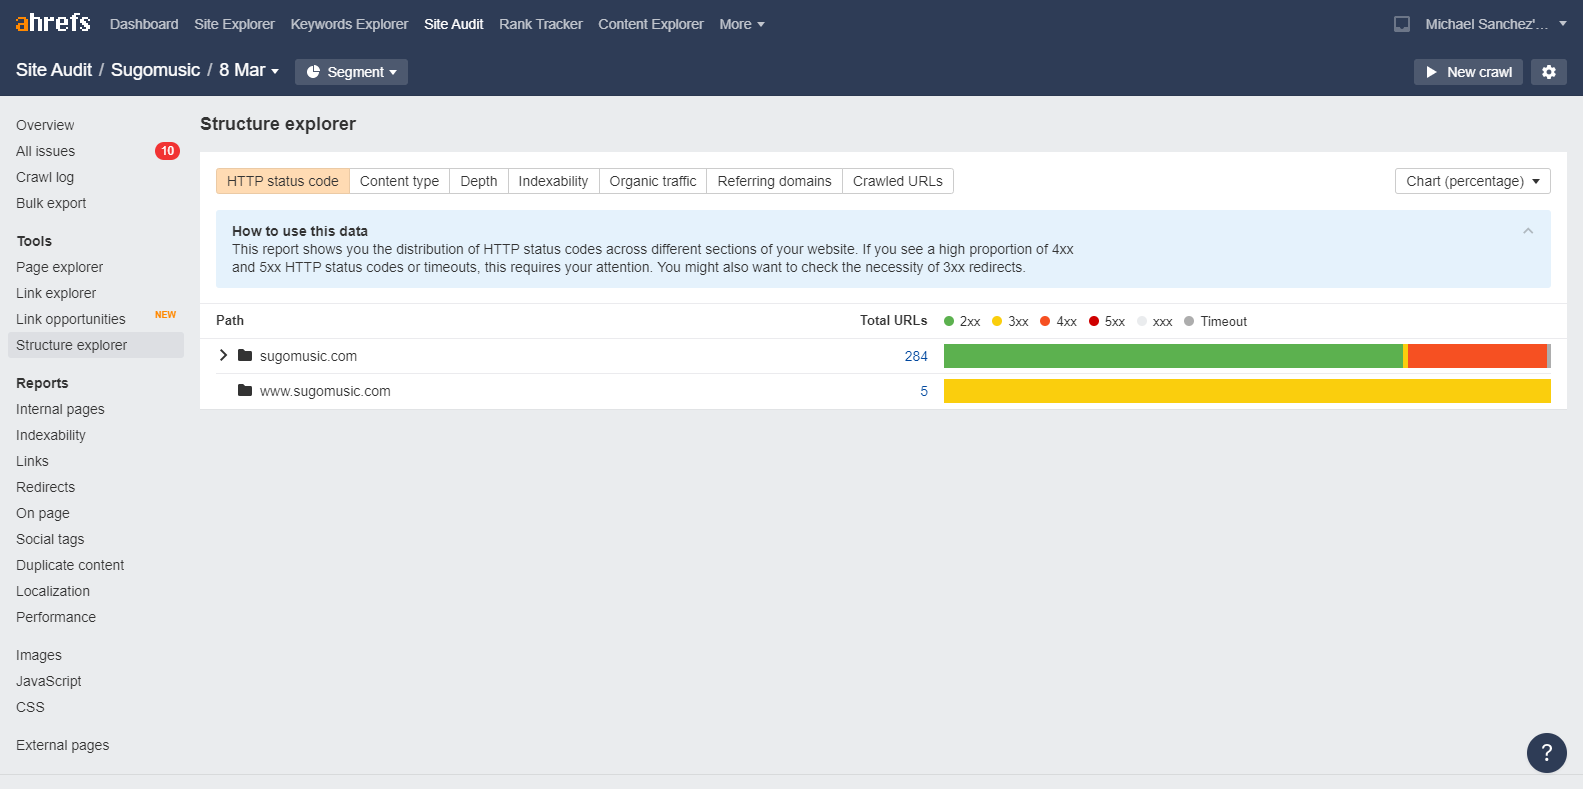Image resolution: width=1583 pixels, height=789 pixels.
Task: Open Link explorer tool
Action: tap(56, 293)
